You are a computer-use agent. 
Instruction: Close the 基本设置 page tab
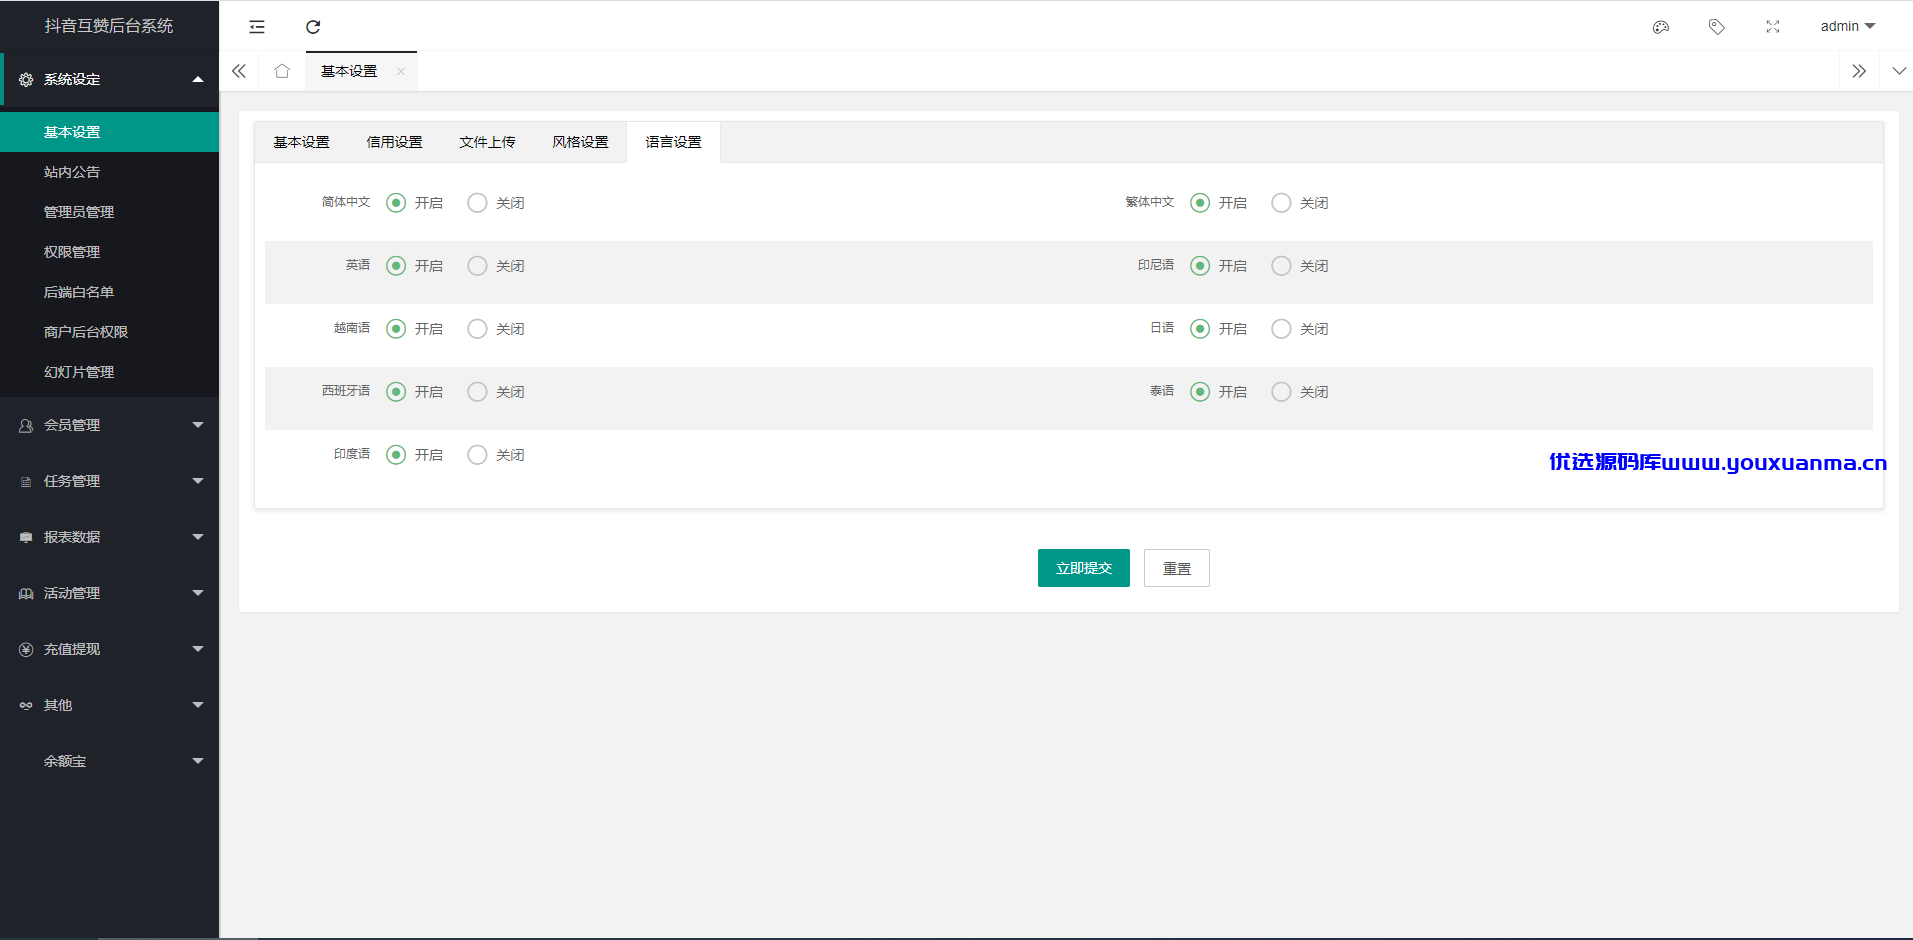tap(401, 71)
